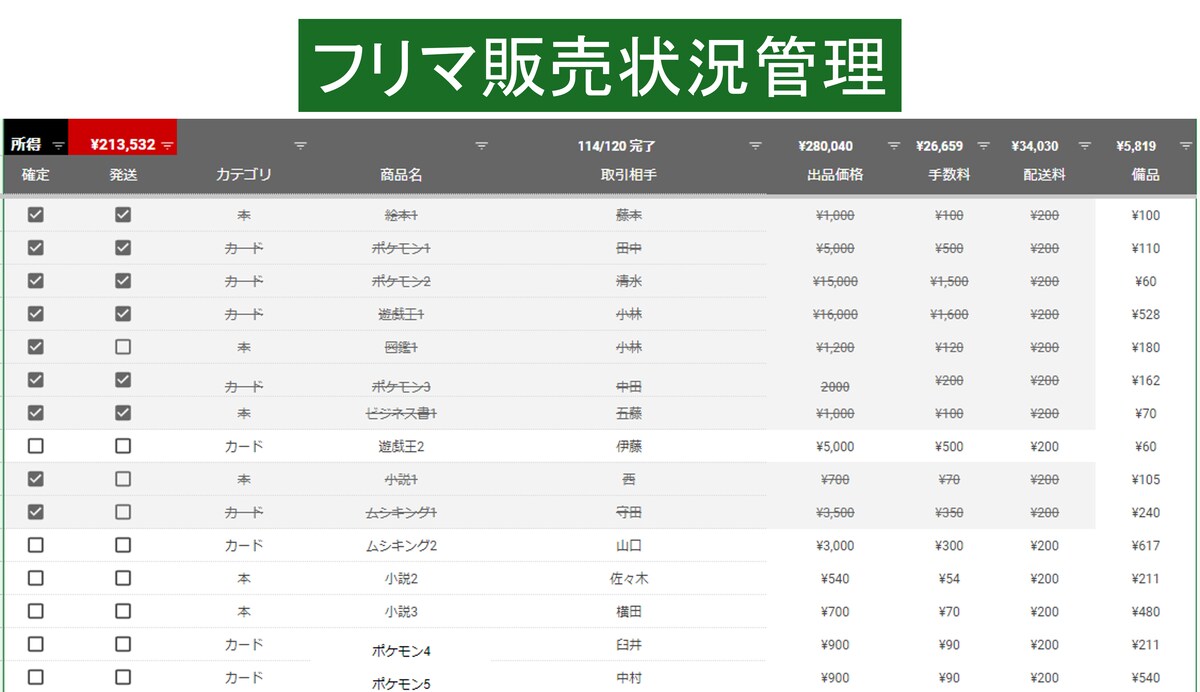Select the カテゴリ column header

244,175
